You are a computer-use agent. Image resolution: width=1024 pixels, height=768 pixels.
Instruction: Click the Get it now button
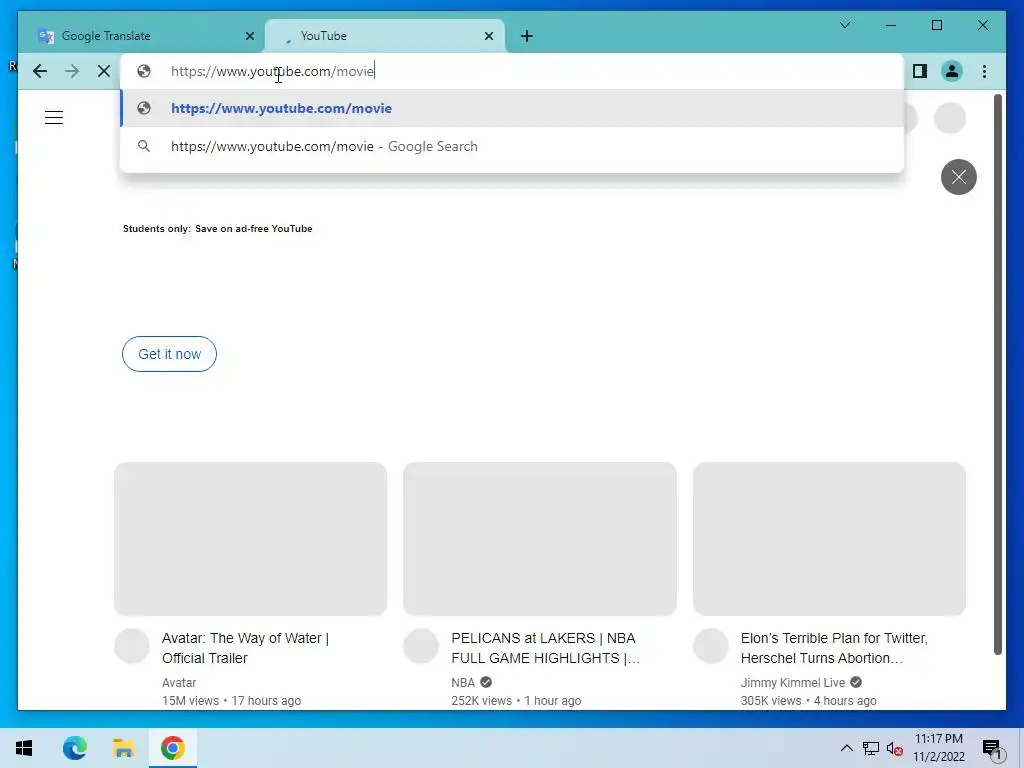coord(169,354)
